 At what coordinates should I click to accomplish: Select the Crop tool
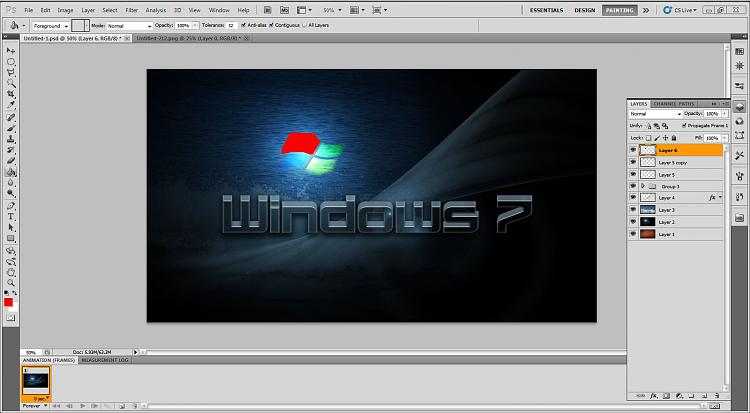pos(11,94)
